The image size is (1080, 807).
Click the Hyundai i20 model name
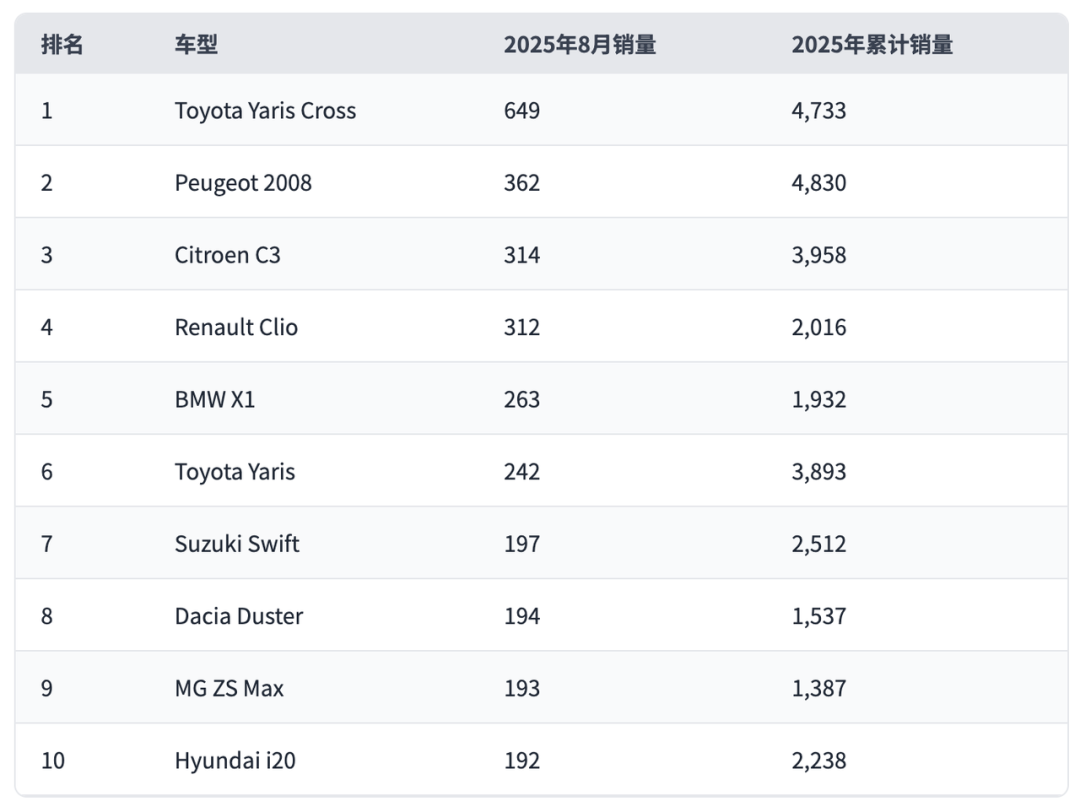[235, 761]
